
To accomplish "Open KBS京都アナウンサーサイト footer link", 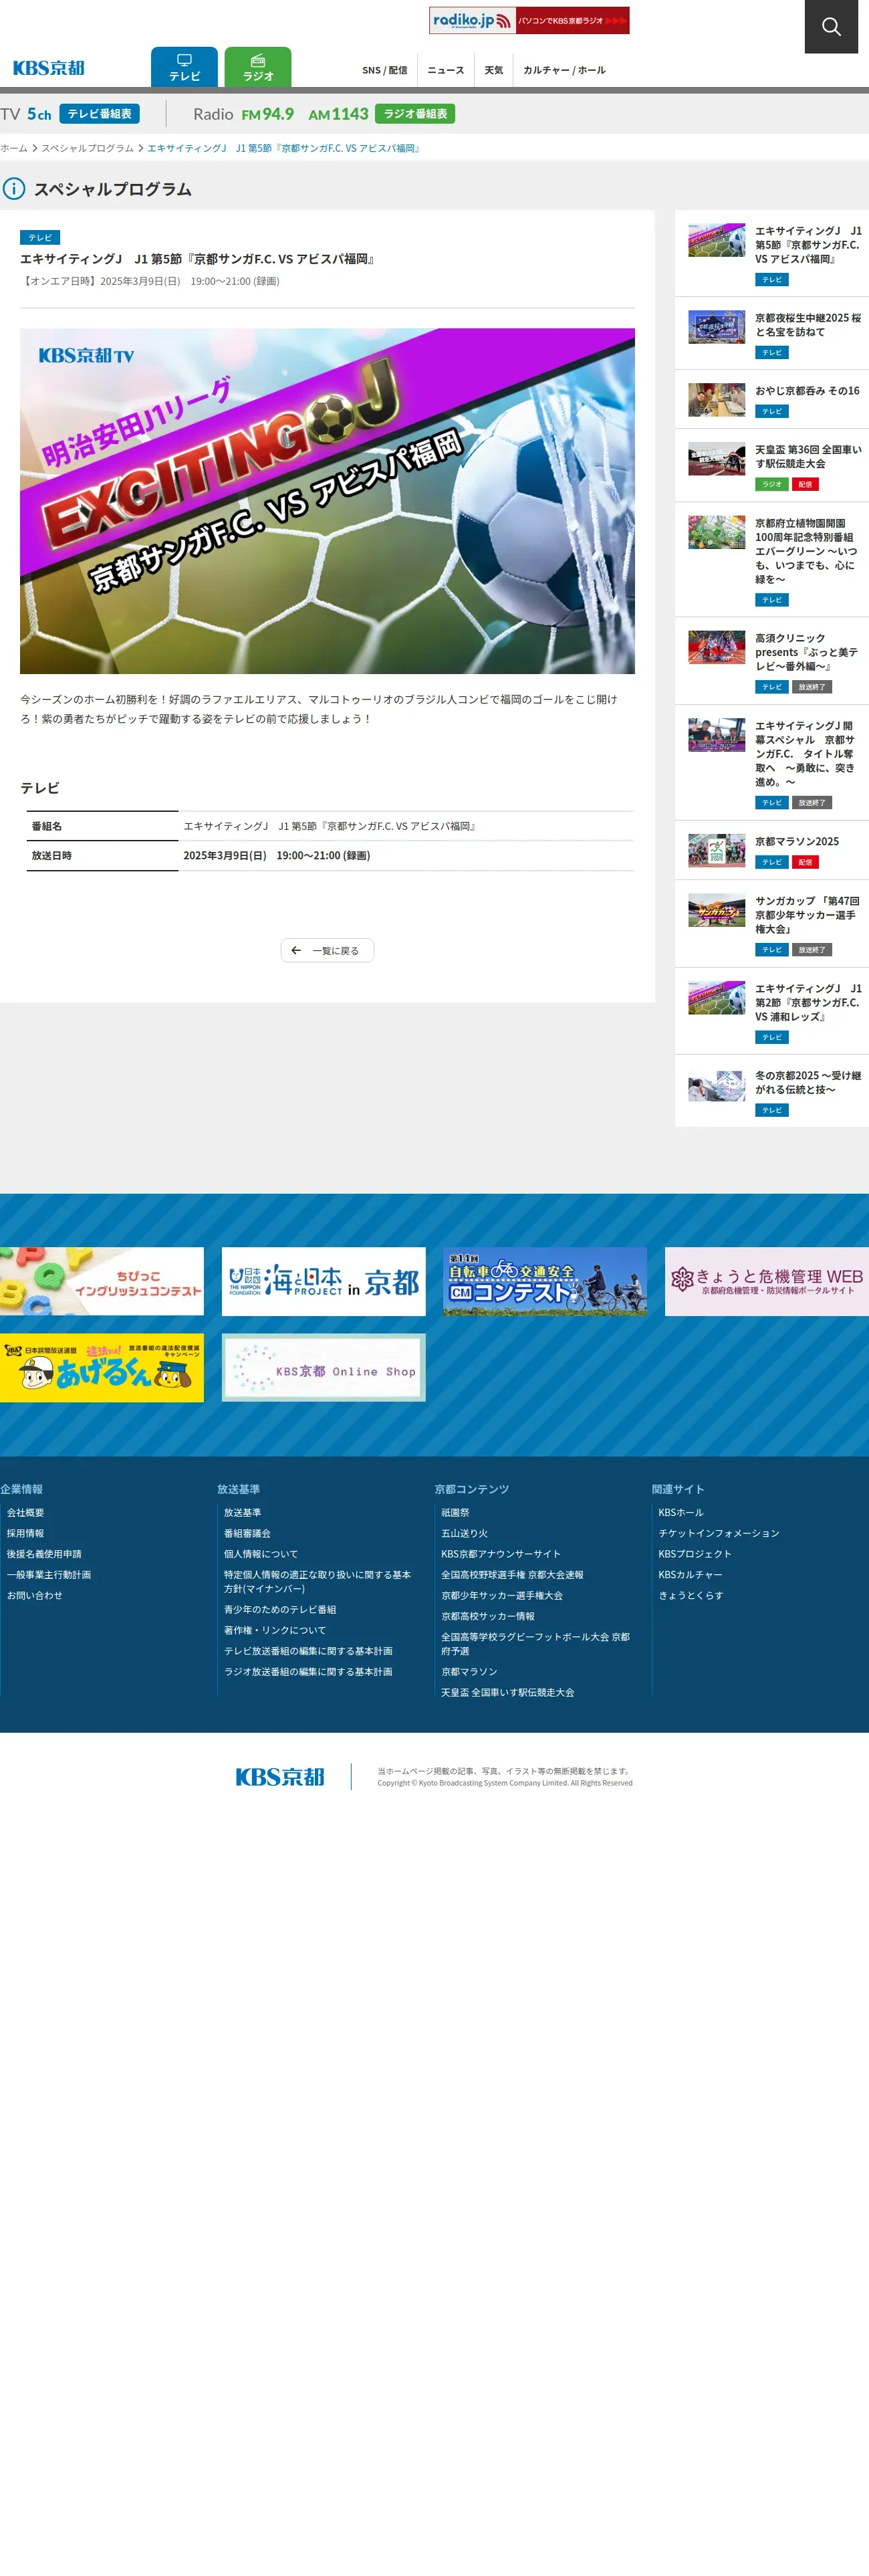I will [x=501, y=1554].
